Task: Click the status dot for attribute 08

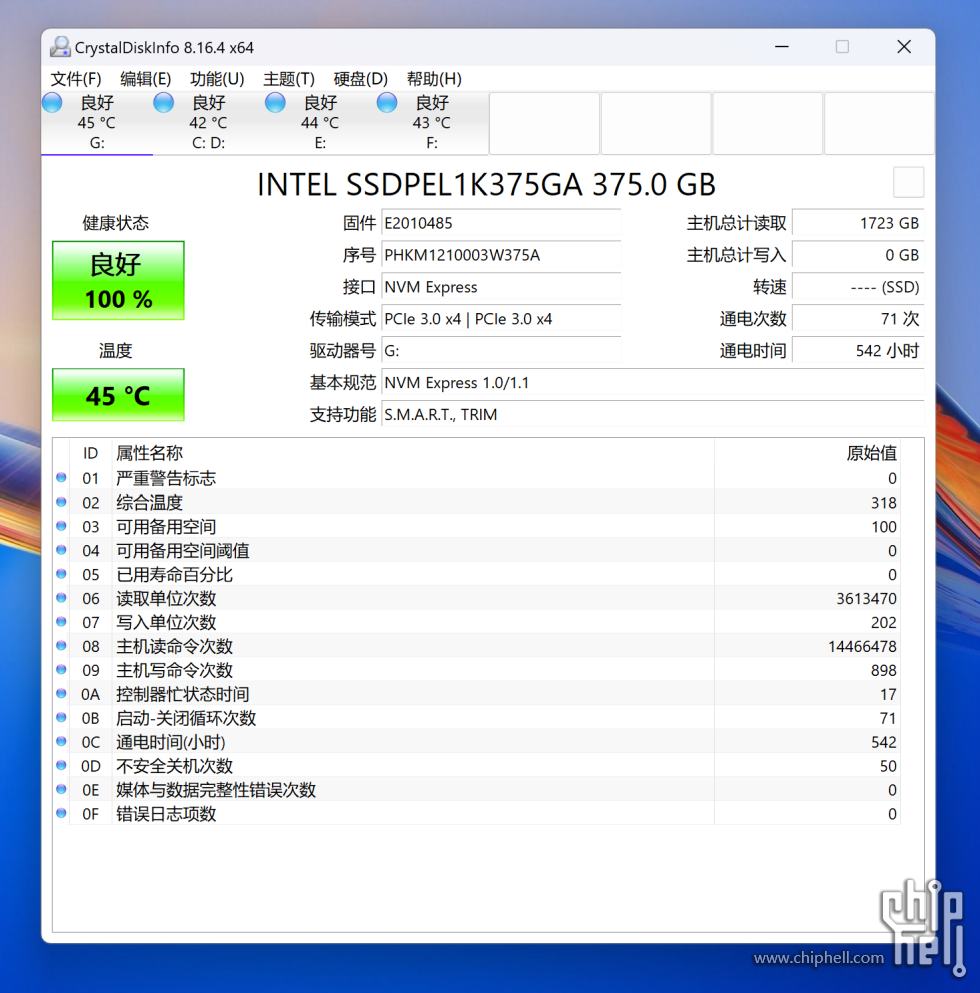Action: 61,645
